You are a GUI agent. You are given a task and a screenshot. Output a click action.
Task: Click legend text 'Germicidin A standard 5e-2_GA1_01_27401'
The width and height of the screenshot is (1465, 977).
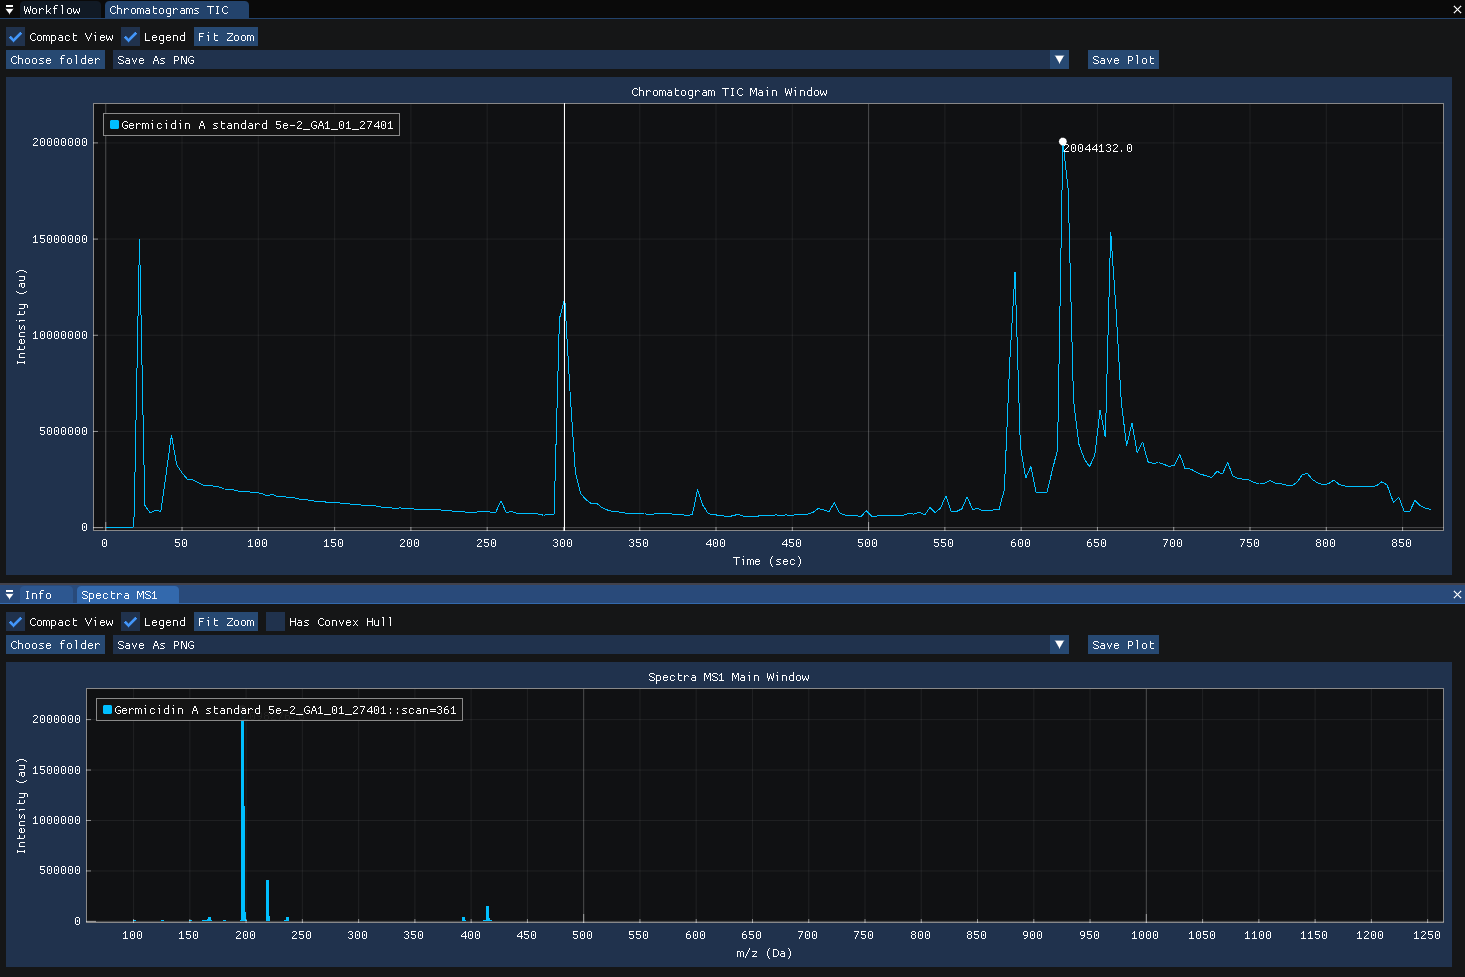(258, 125)
